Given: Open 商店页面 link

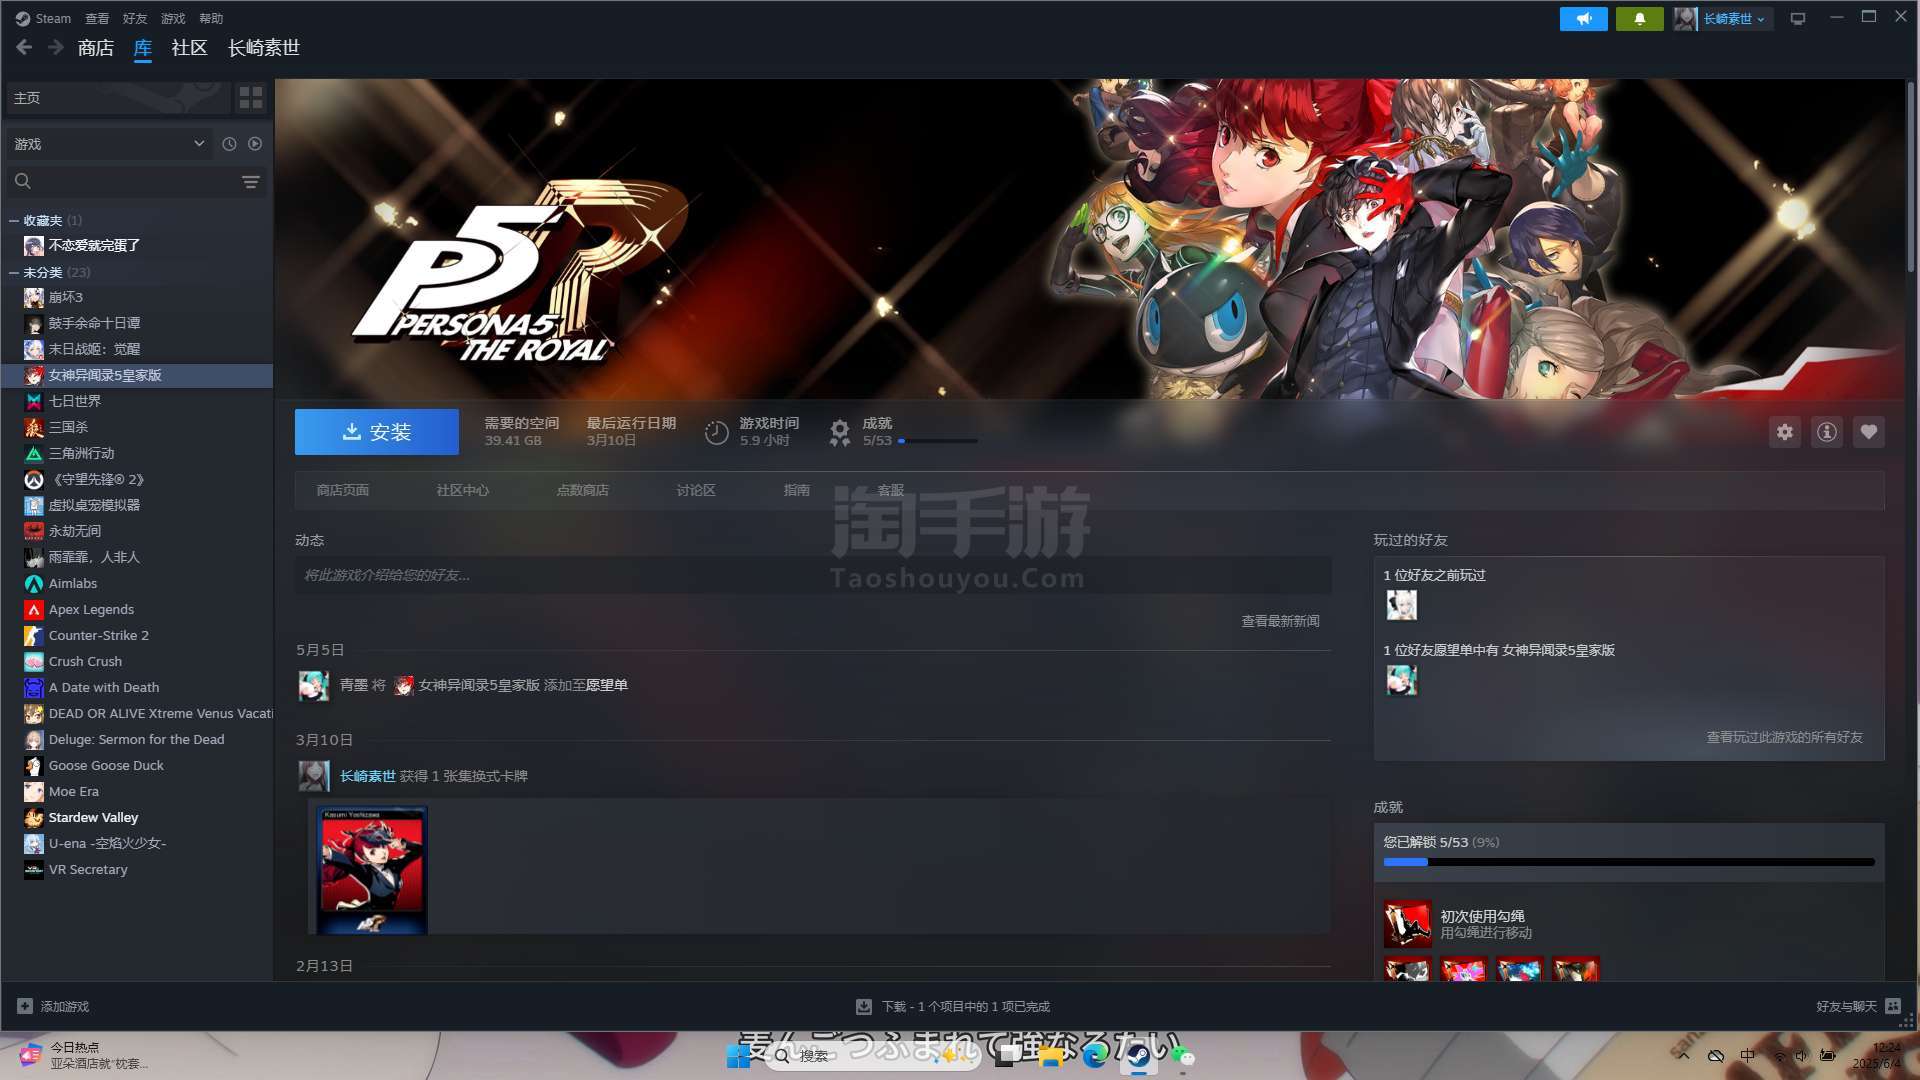Looking at the screenshot, I should tap(343, 490).
